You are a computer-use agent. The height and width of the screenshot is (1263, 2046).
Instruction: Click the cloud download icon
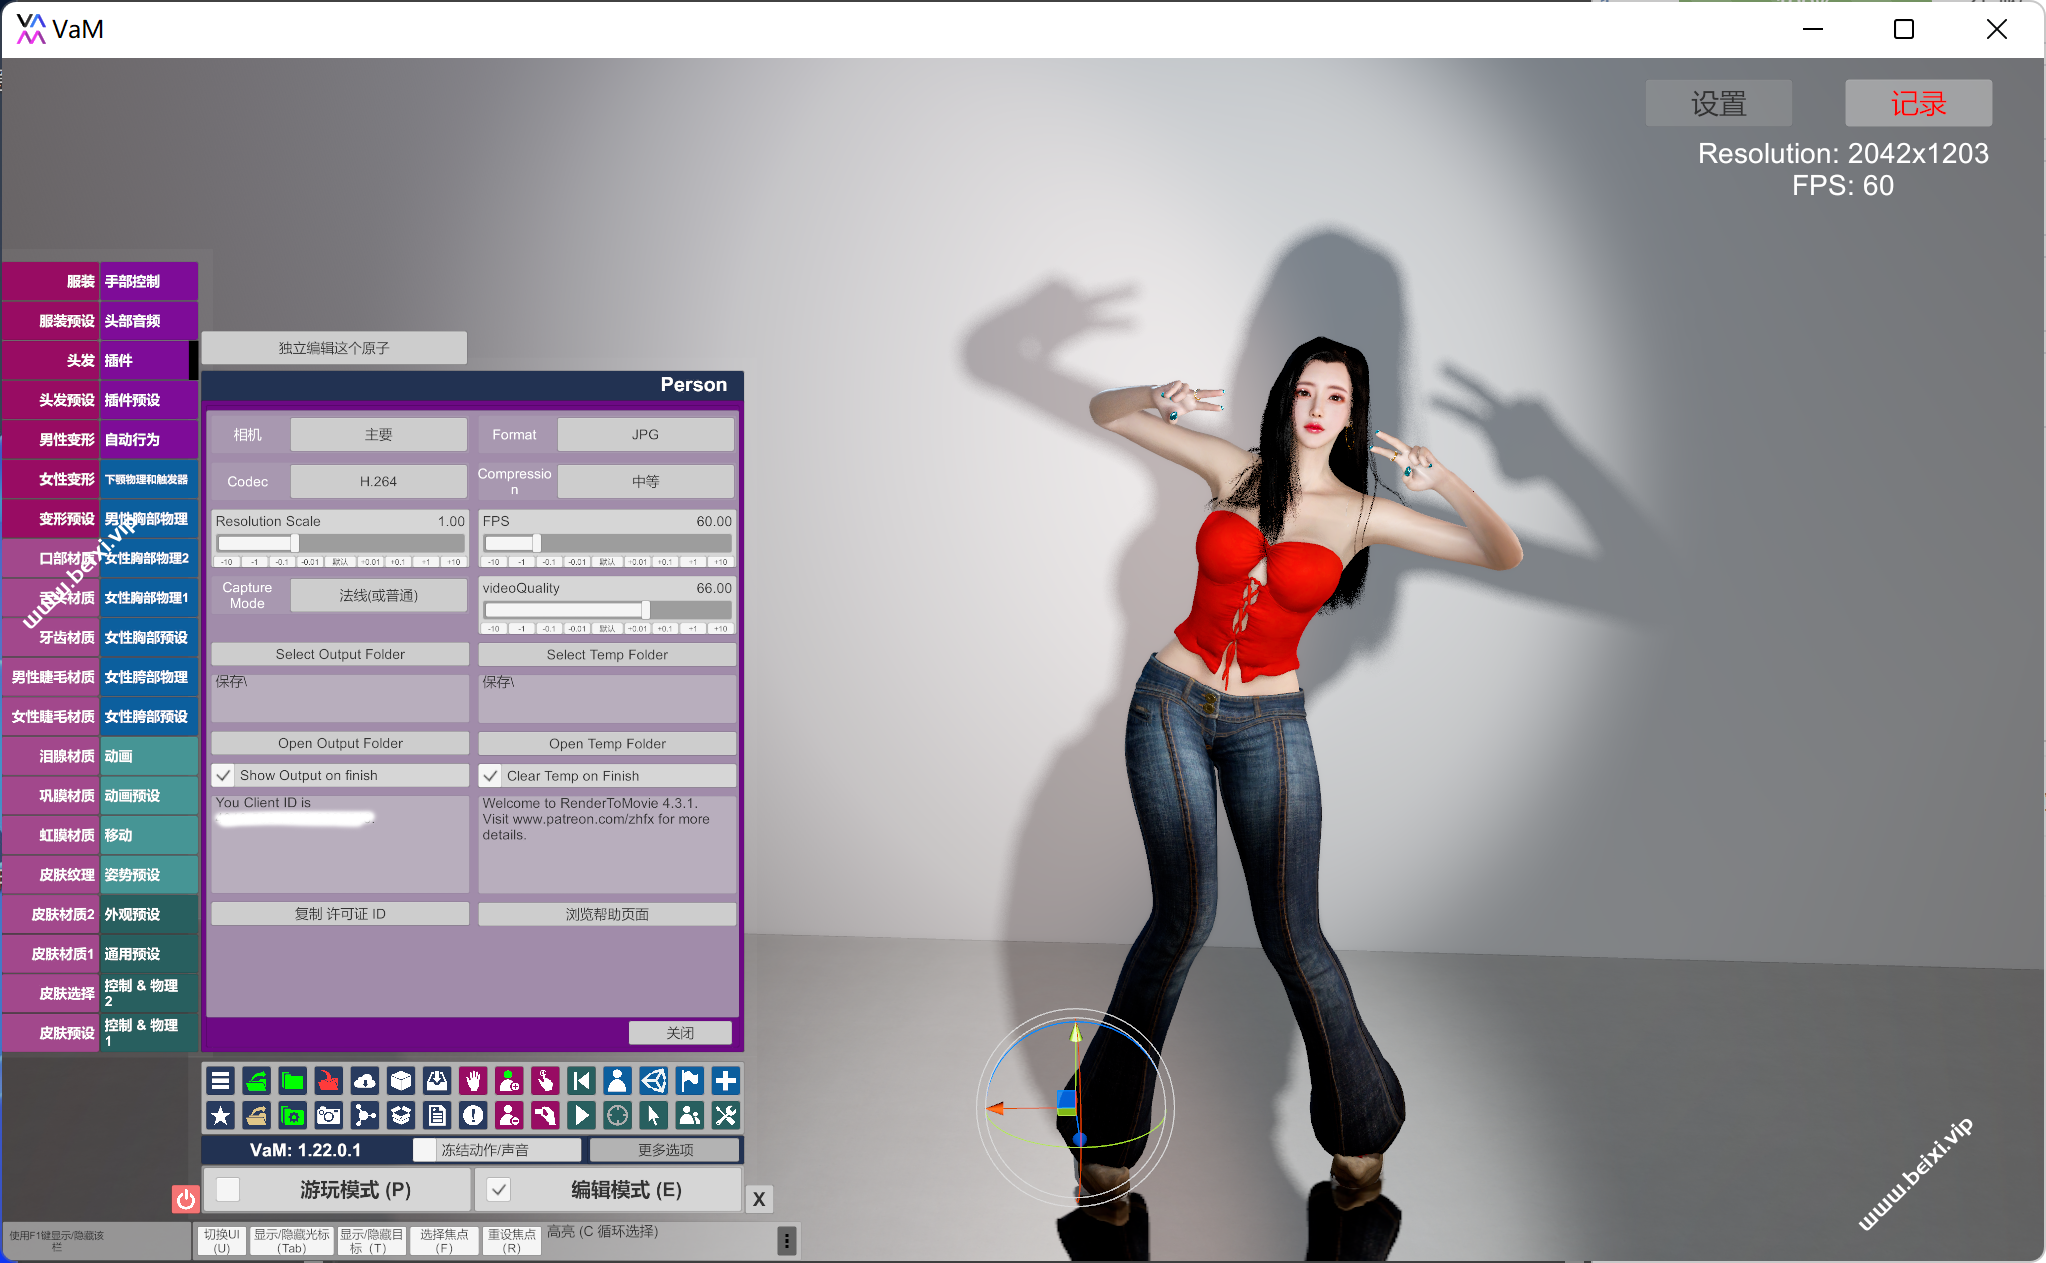(x=365, y=1081)
